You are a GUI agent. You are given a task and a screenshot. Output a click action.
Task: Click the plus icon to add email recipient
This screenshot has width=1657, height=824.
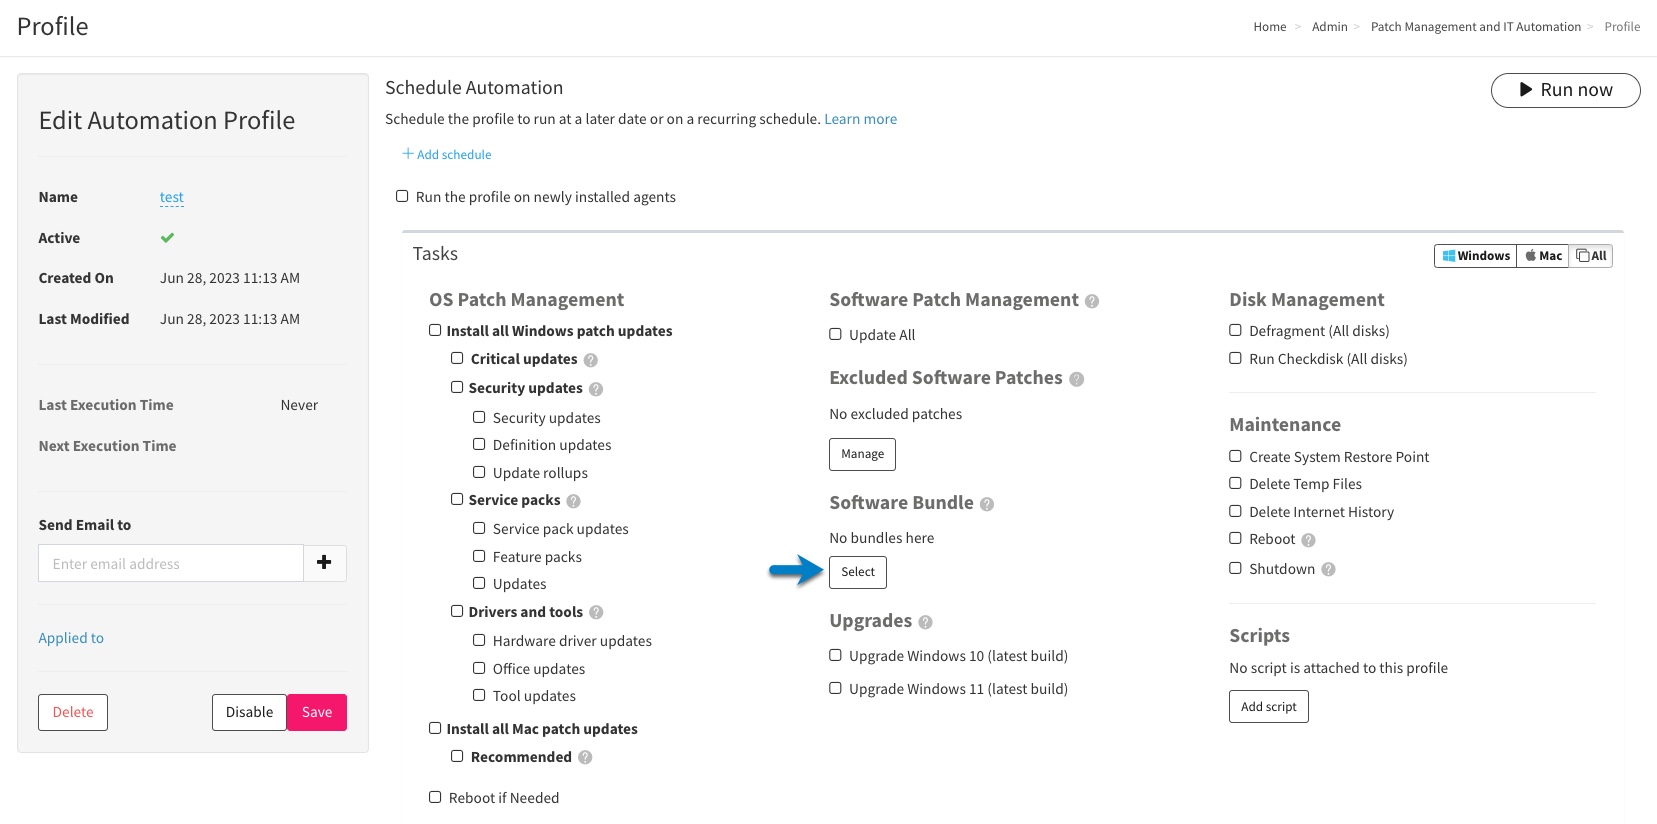(324, 563)
